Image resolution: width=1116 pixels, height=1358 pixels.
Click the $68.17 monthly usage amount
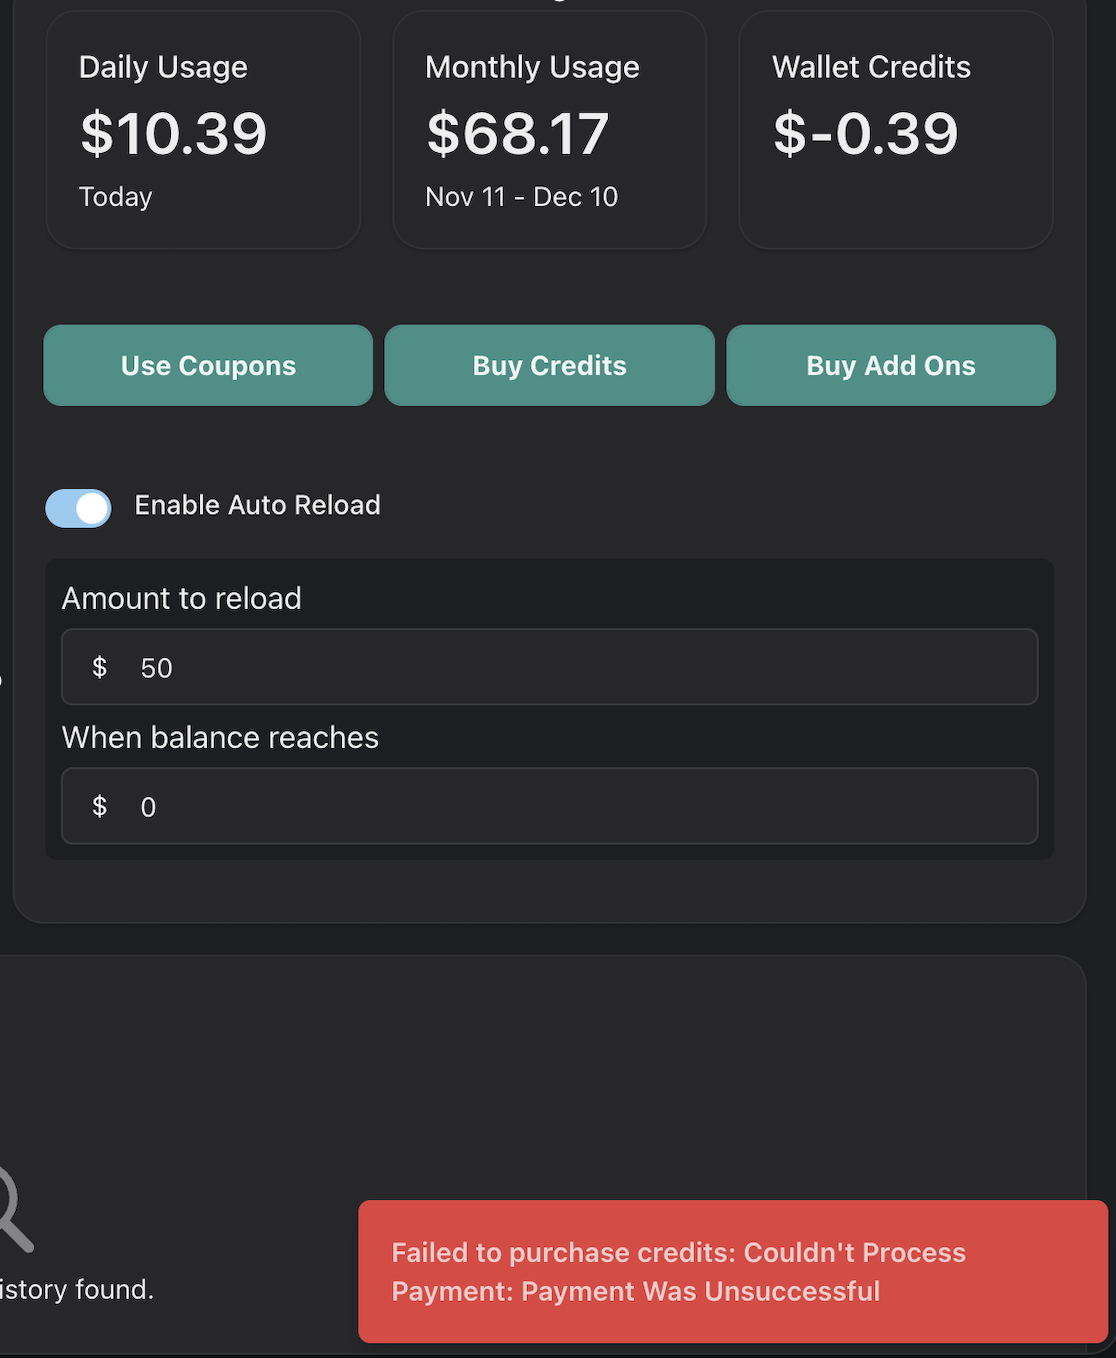click(x=518, y=133)
